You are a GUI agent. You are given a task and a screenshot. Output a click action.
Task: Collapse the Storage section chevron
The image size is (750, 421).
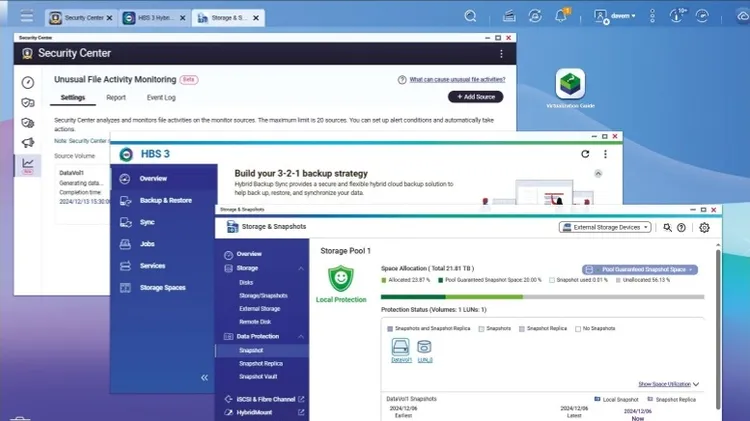(x=301, y=268)
